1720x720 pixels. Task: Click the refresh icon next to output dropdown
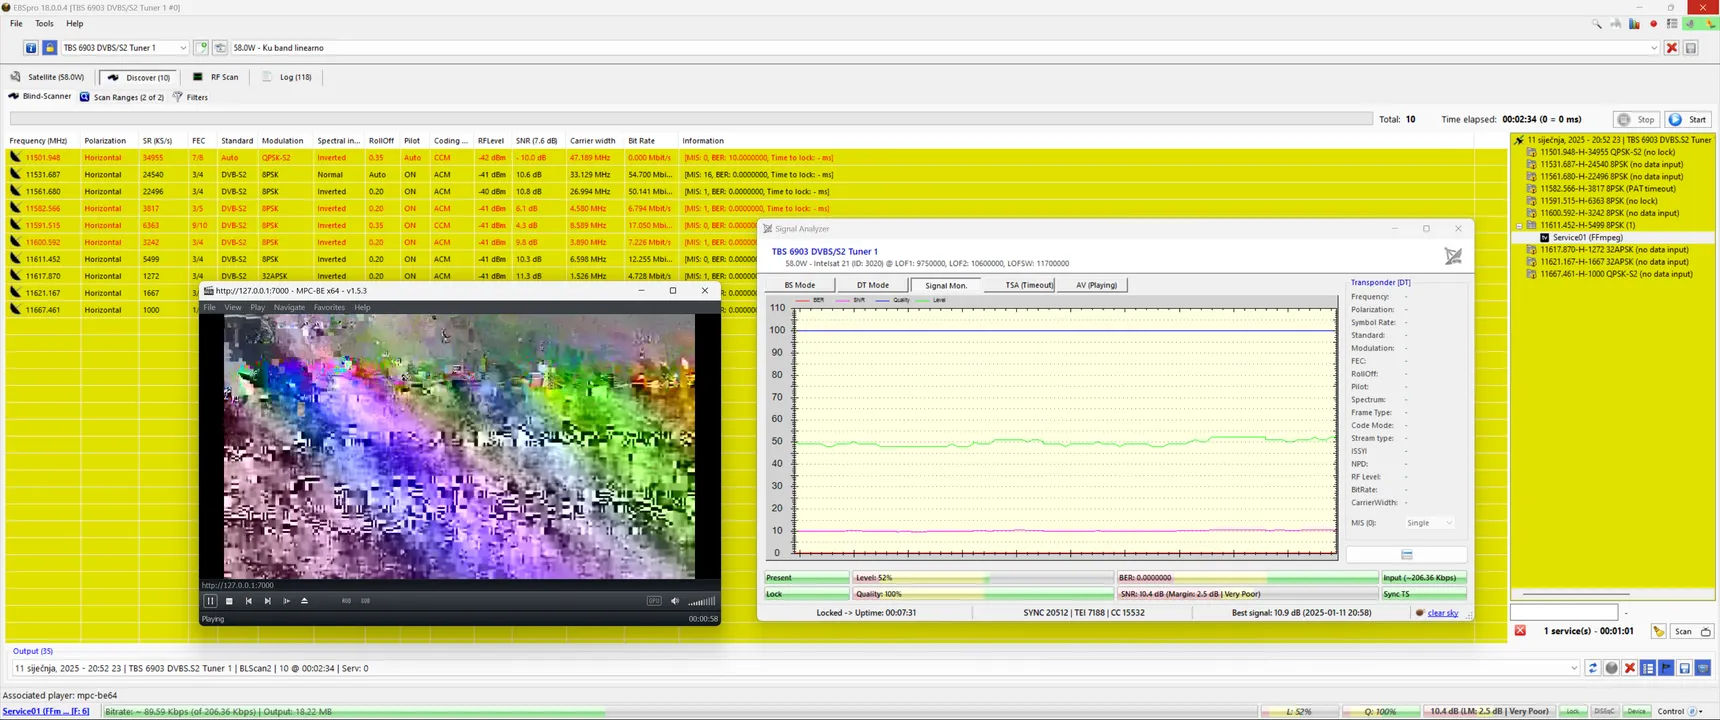tap(1593, 668)
